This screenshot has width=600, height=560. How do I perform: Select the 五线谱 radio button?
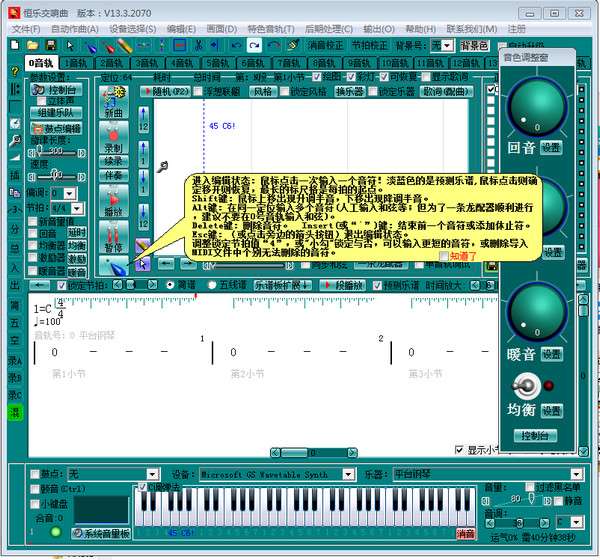point(212,285)
